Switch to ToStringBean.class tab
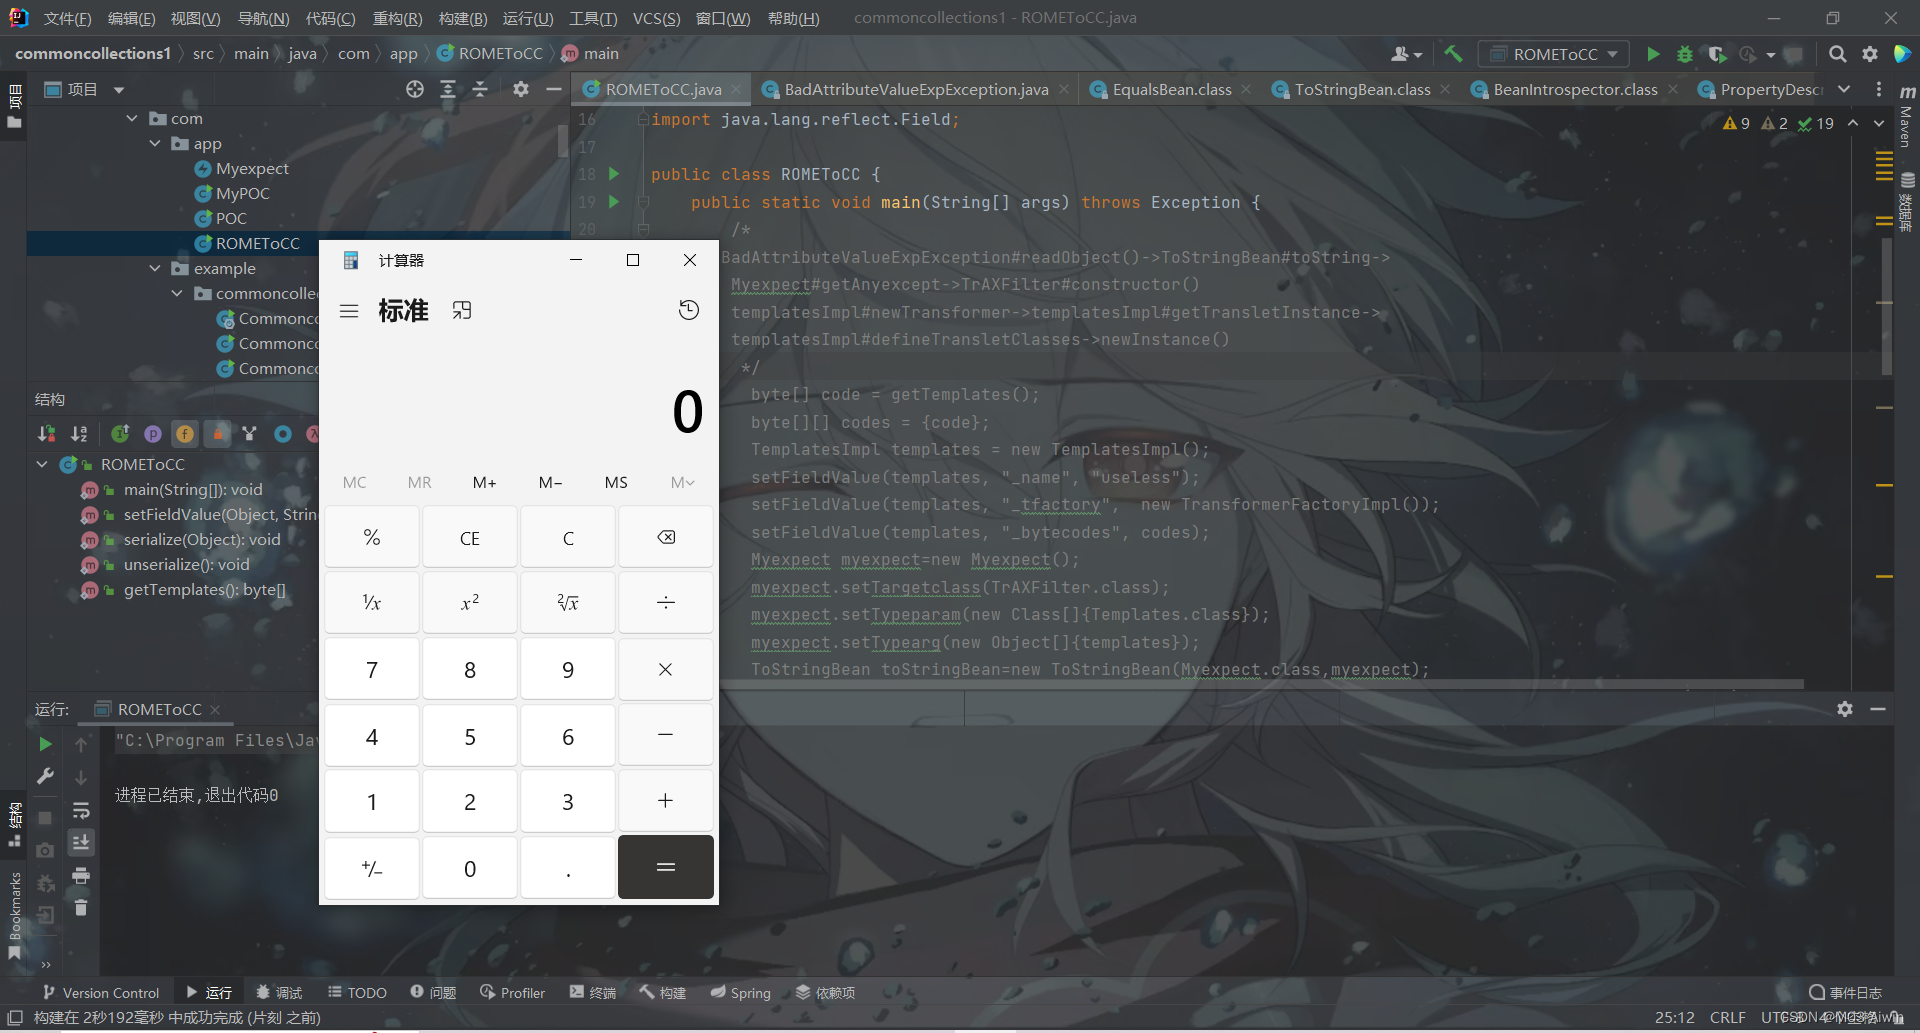The image size is (1920, 1033). pyautogui.click(x=1362, y=89)
